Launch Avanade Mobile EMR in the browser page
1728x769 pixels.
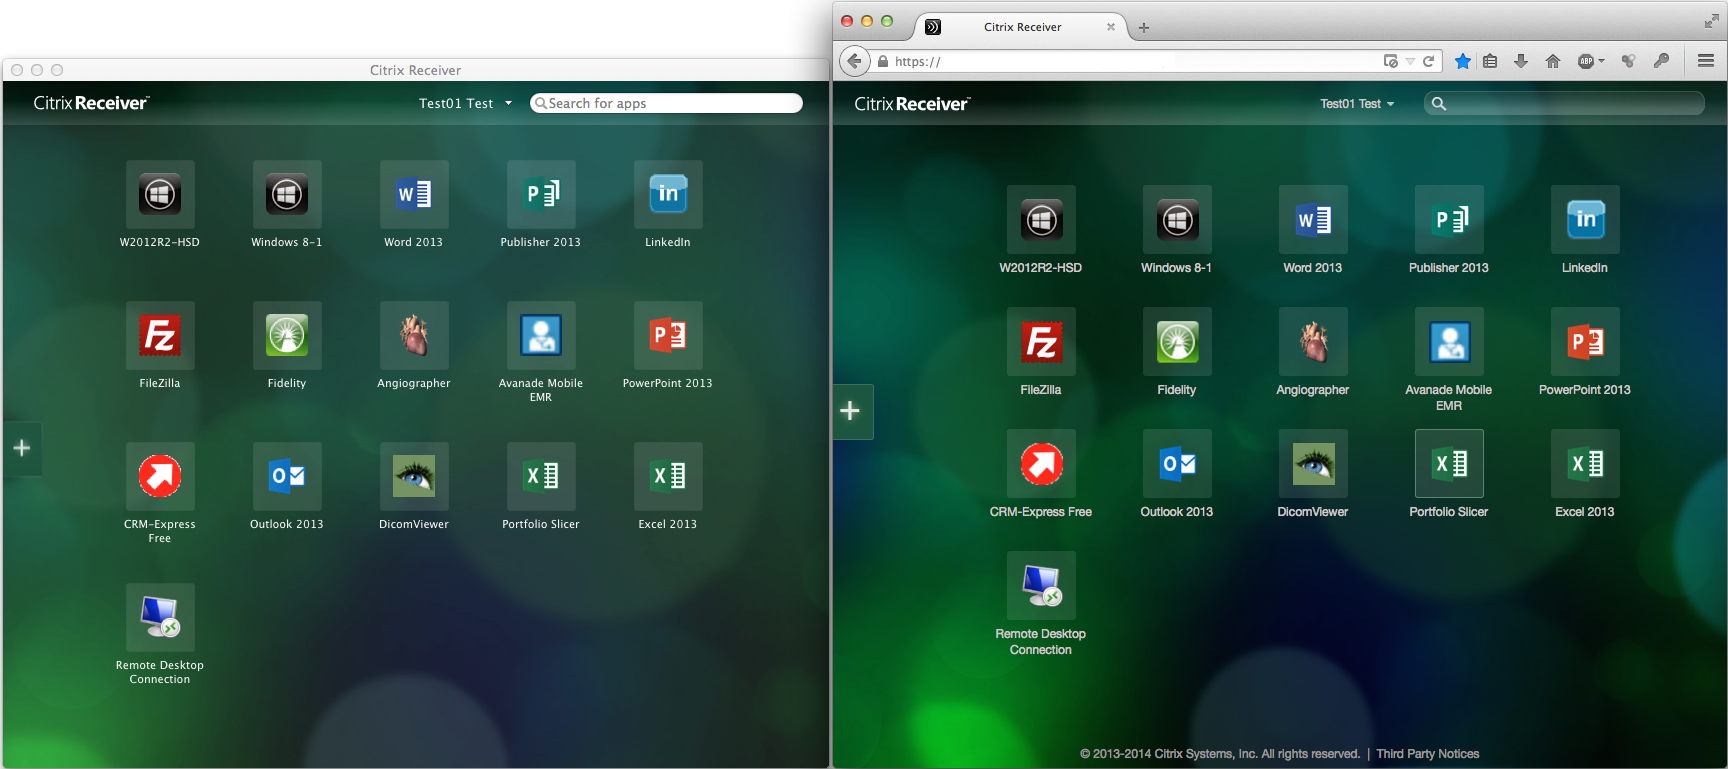(x=1449, y=342)
